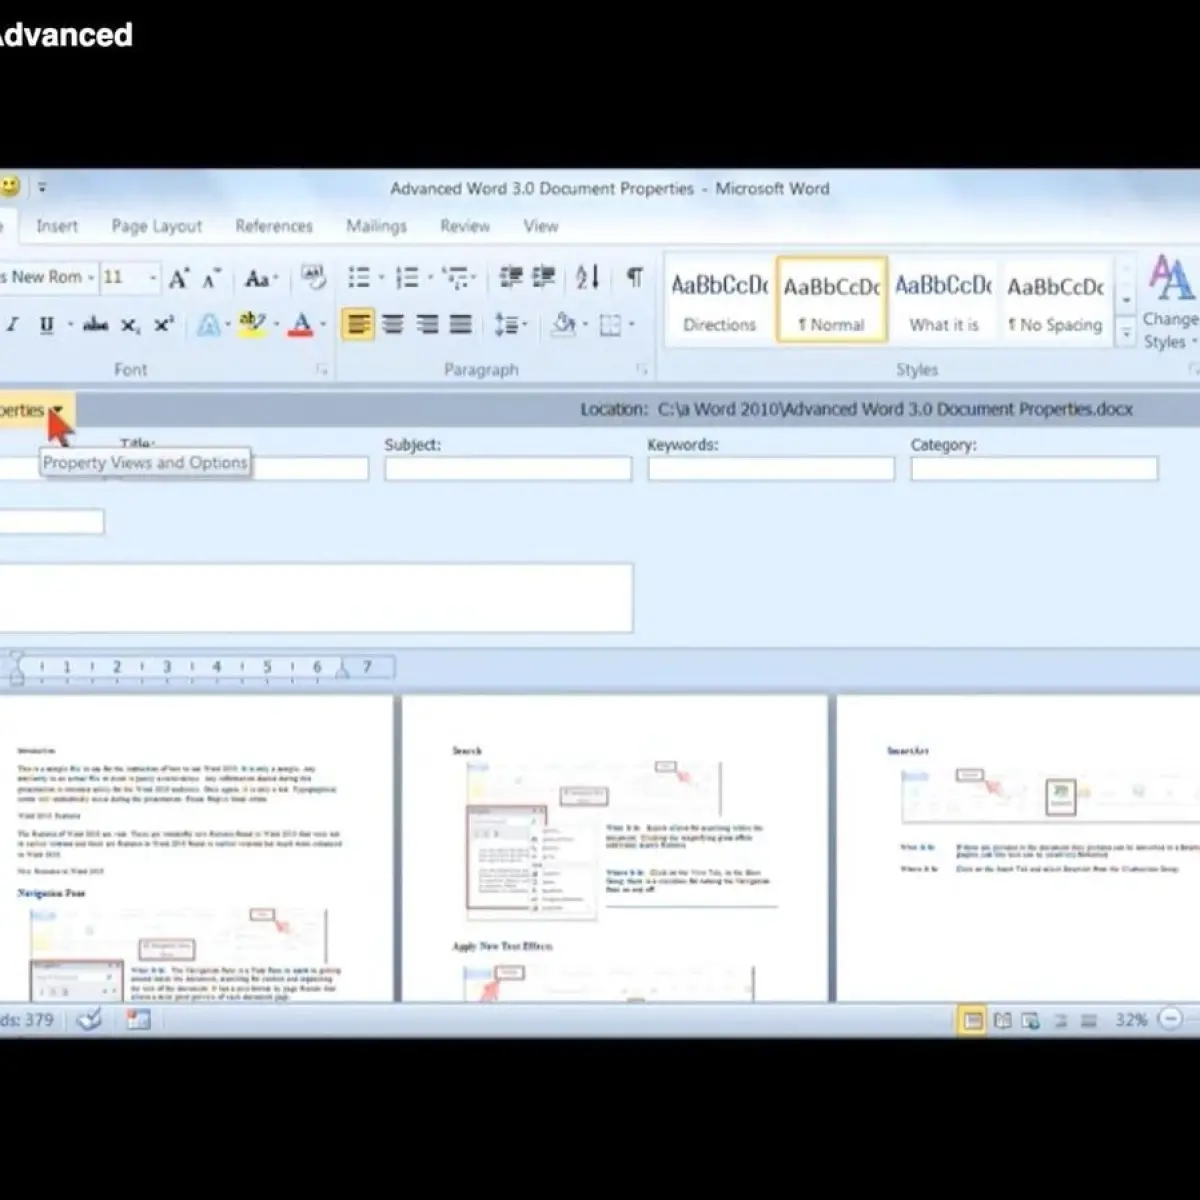Viewport: 1200px width, 1200px height.
Task: Open the Page Layout tab
Action: pos(157,226)
